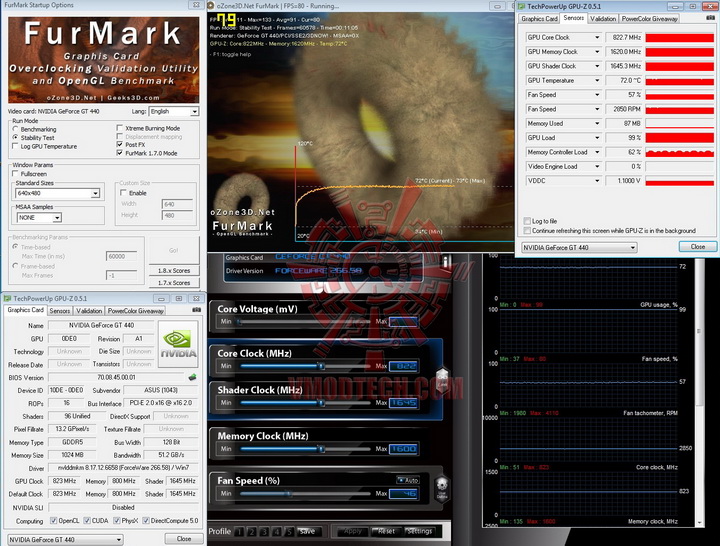Toggle the link clocks icon between Core and Shader
The image size is (720, 546).
click(442, 381)
